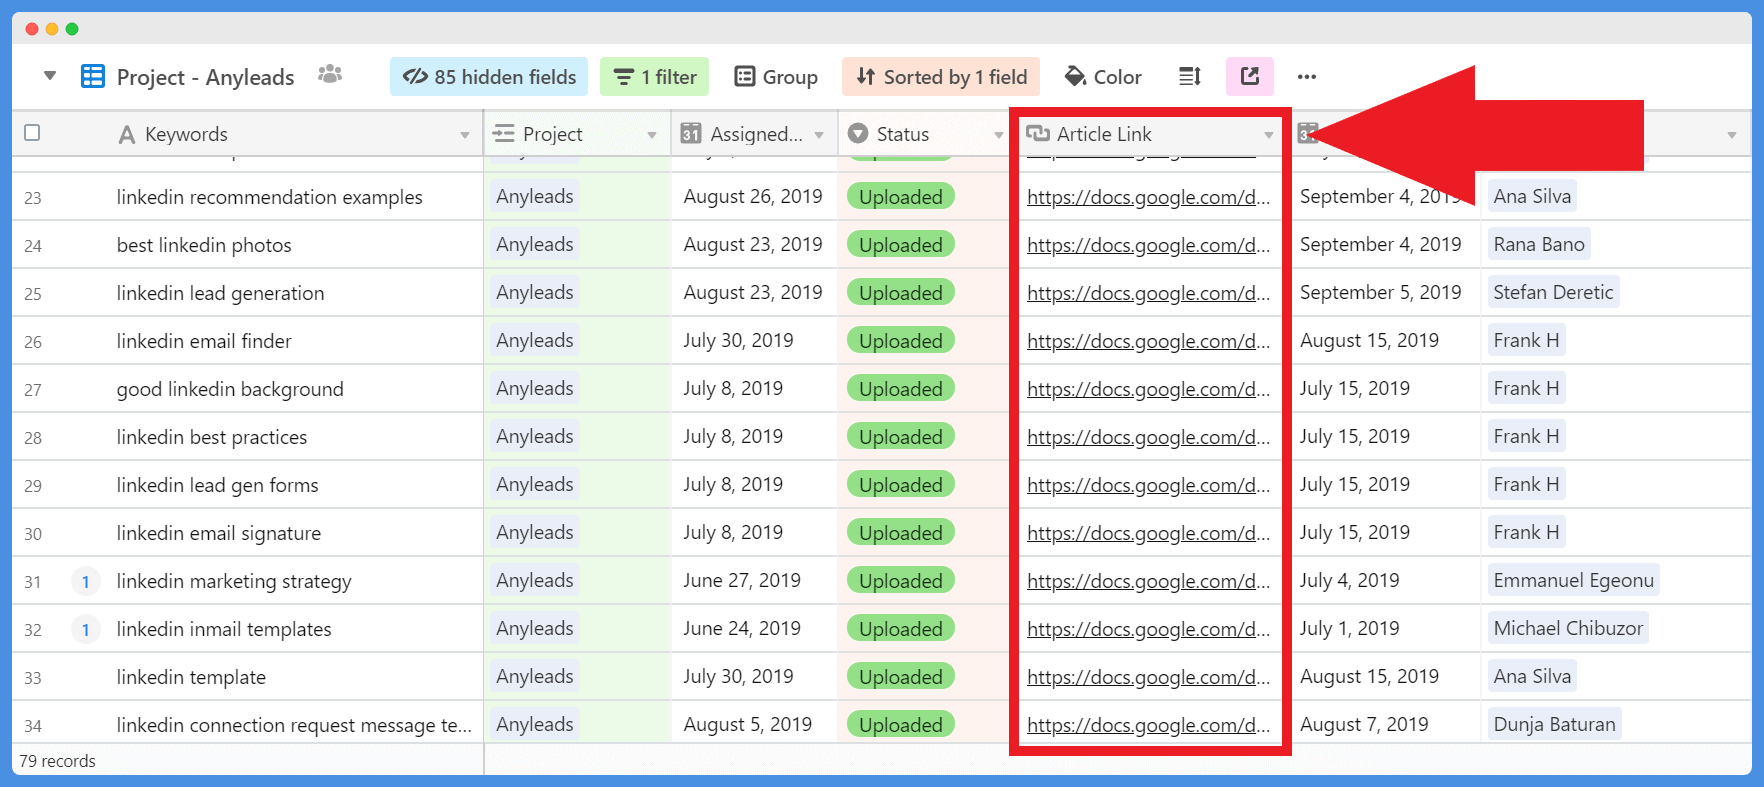
Task: Open the Project column dropdown arrow
Action: tap(652, 135)
